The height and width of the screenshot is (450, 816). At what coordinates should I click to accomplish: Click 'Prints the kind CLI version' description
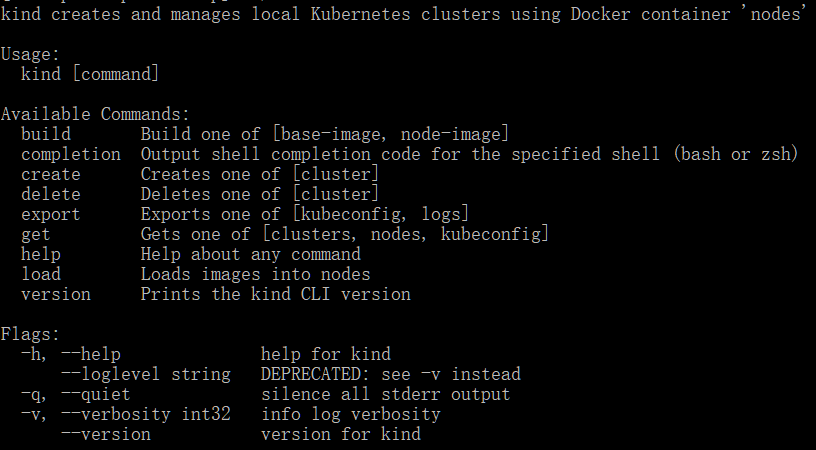pyautogui.click(x=275, y=294)
